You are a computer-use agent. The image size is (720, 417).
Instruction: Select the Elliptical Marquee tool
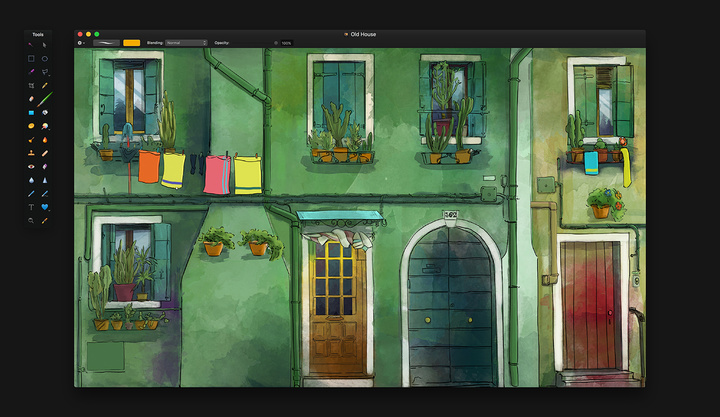pyautogui.click(x=45, y=58)
